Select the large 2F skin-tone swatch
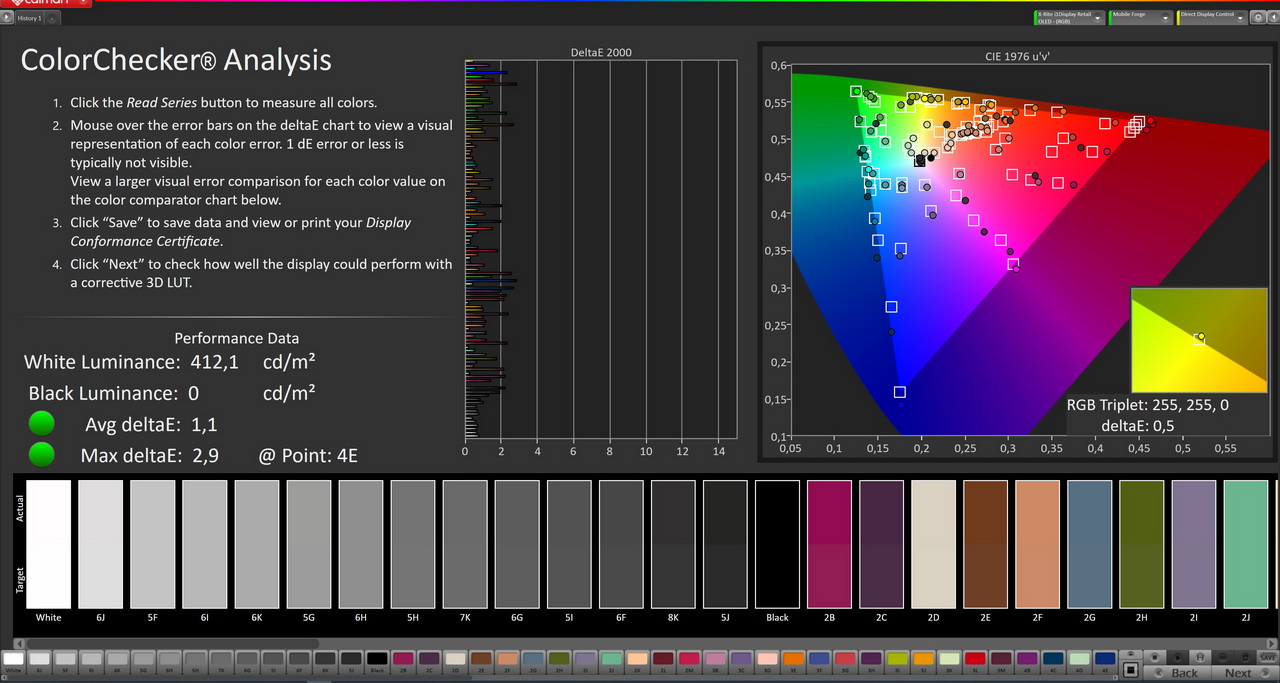Screen dimensions: 1280x683 coord(1037,543)
